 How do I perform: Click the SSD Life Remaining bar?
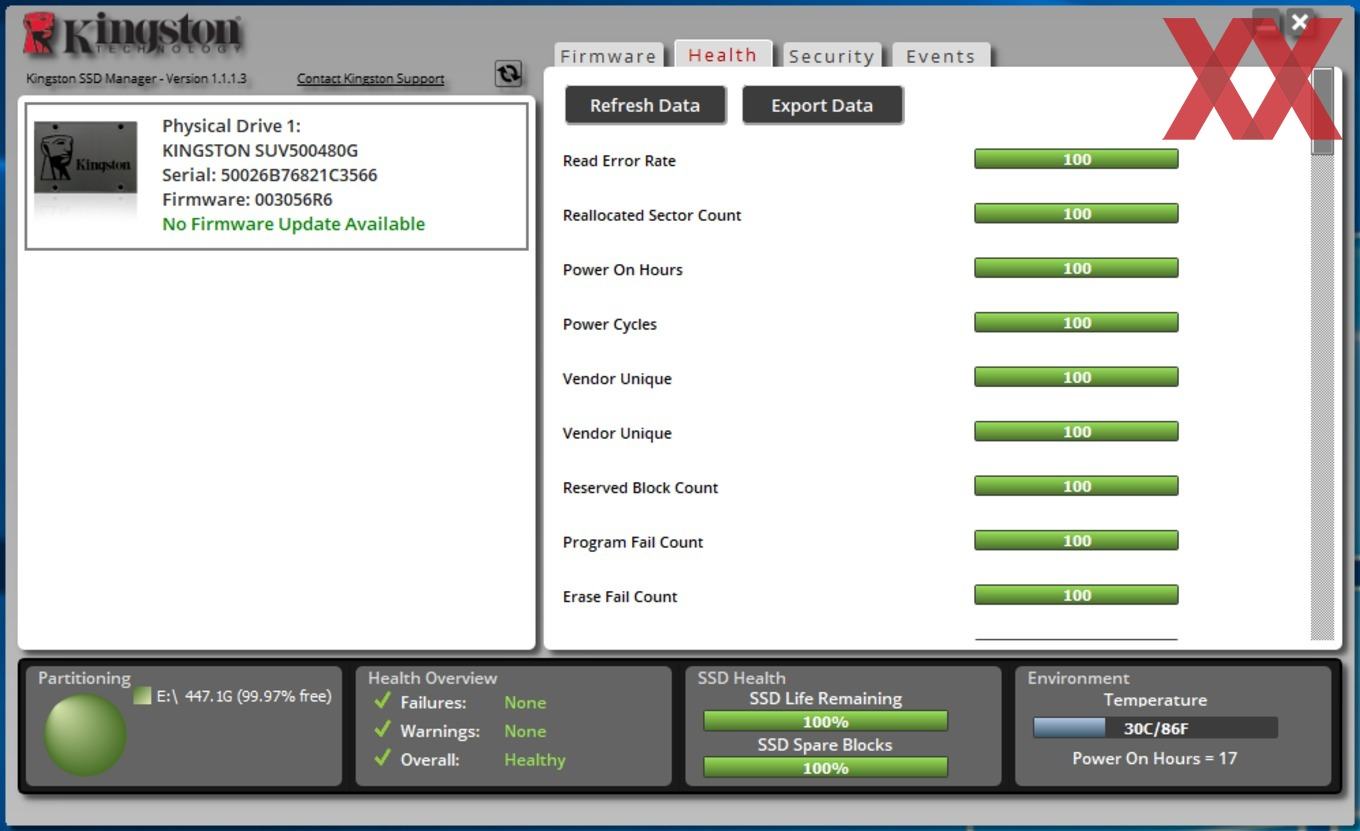(825, 721)
